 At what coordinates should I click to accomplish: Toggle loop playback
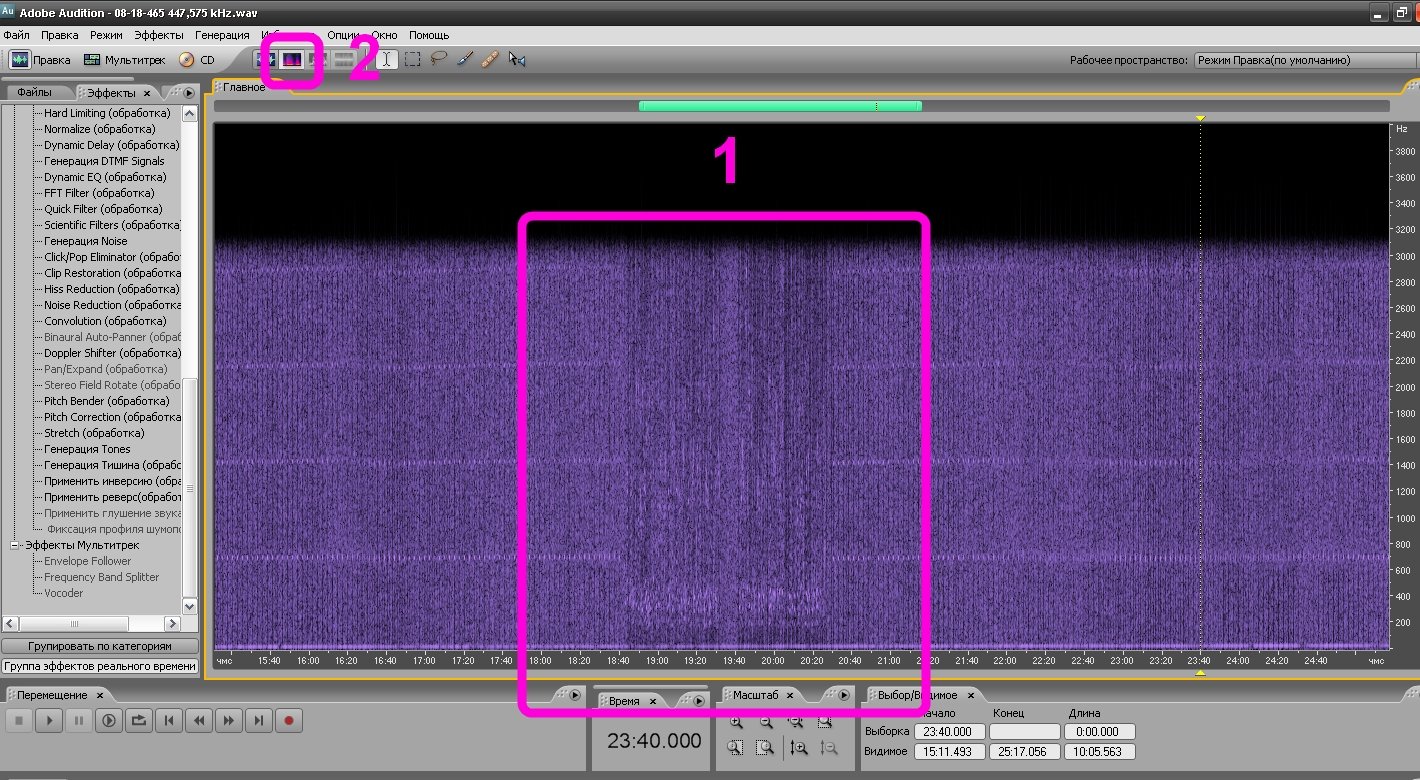tap(139, 720)
